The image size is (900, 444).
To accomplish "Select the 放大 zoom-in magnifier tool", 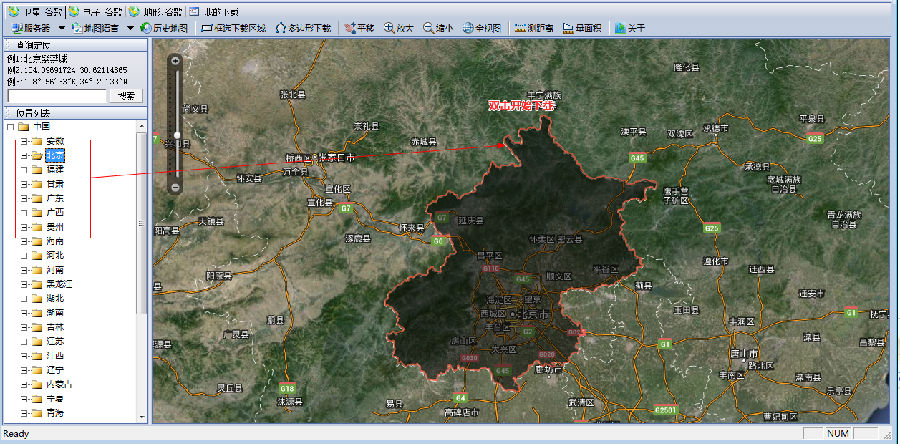I will [x=399, y=27].
